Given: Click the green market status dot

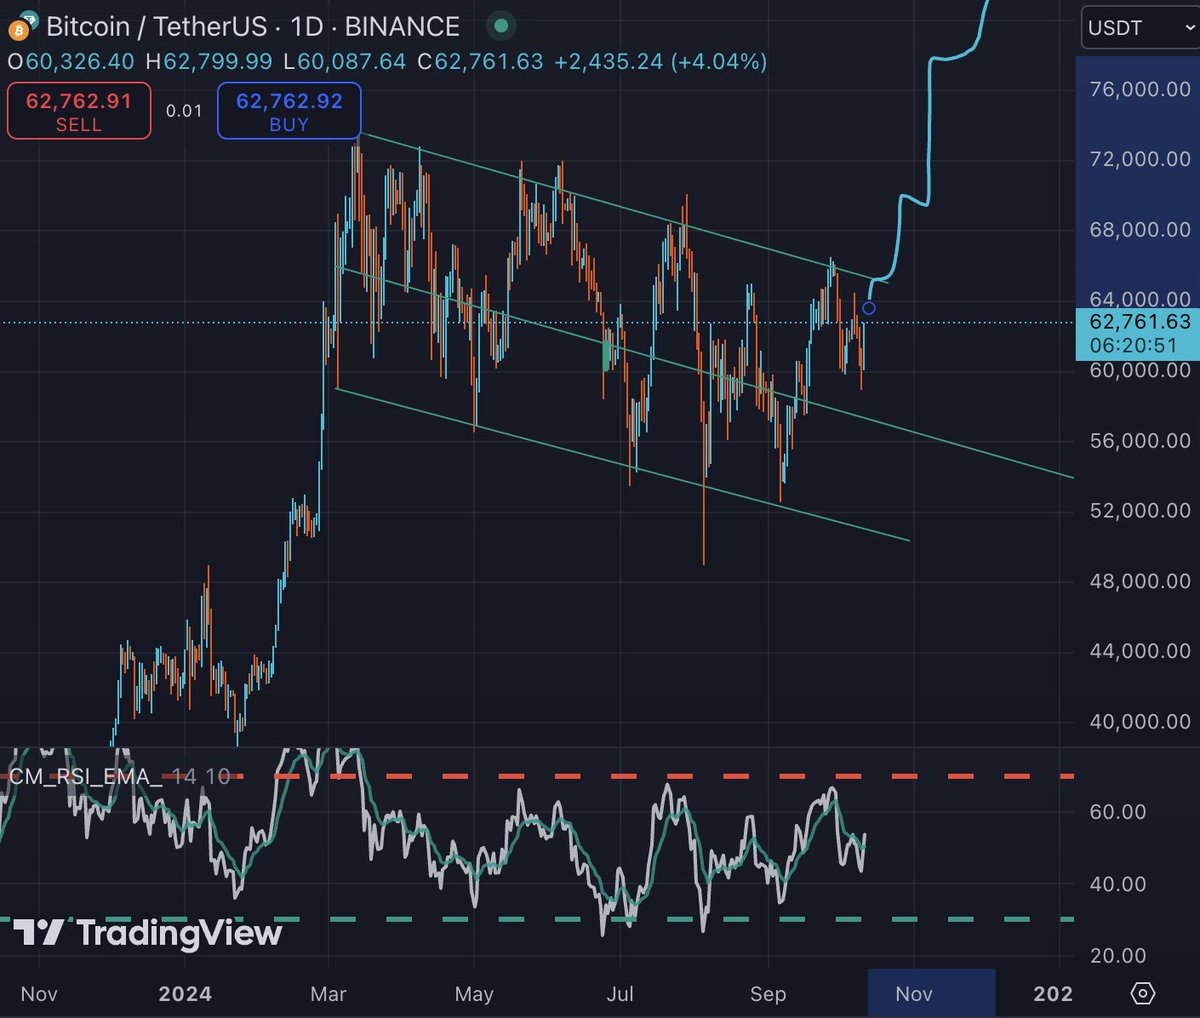Looking at the screenshot, I should (x=500, y=27).
